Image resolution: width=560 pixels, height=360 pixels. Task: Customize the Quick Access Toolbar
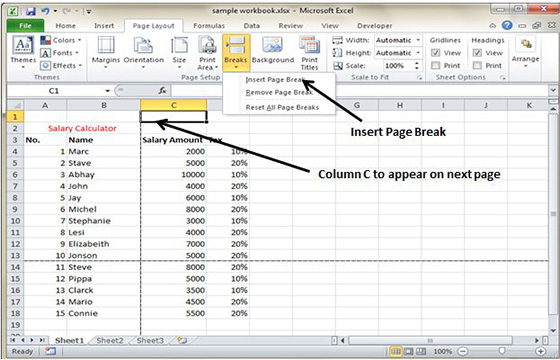click(x=89, y=12)
